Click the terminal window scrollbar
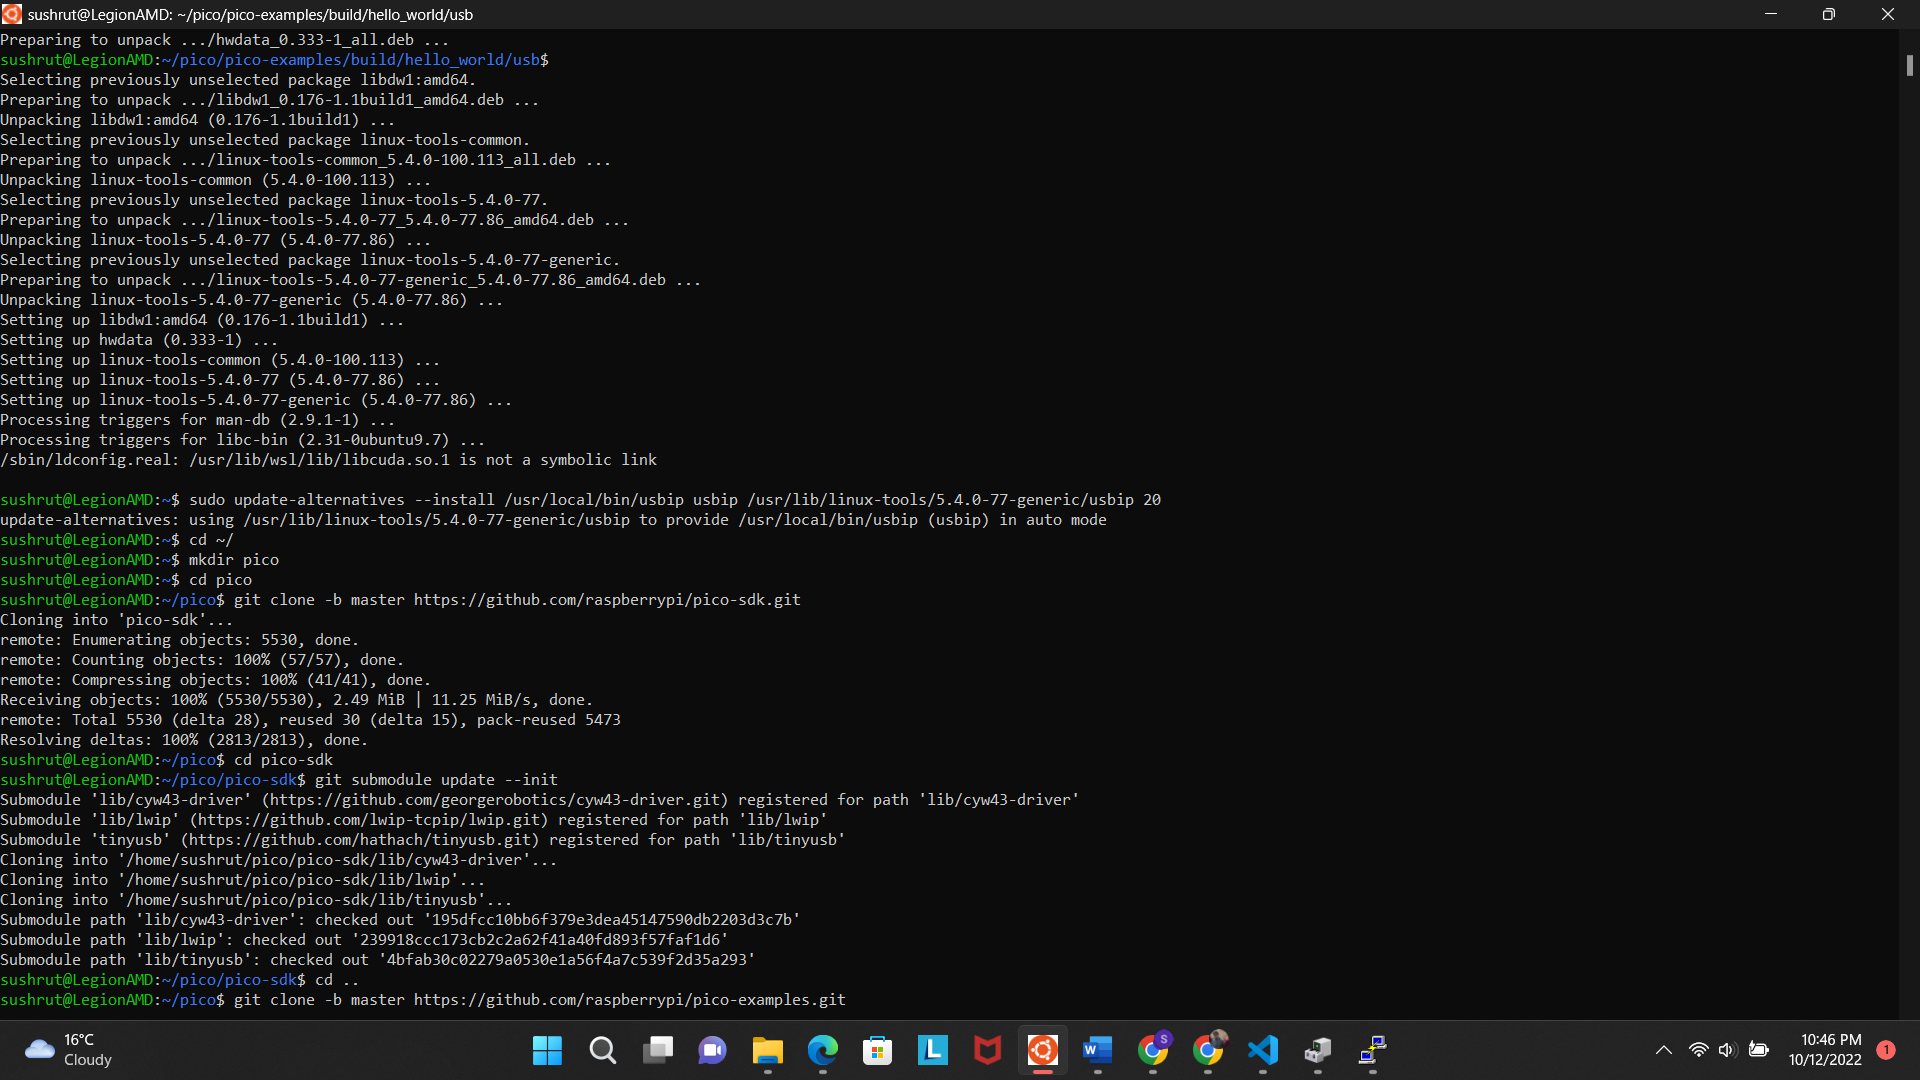Image resolution: width=1920 pixels, height=1080 pixels. point(1910,66)
